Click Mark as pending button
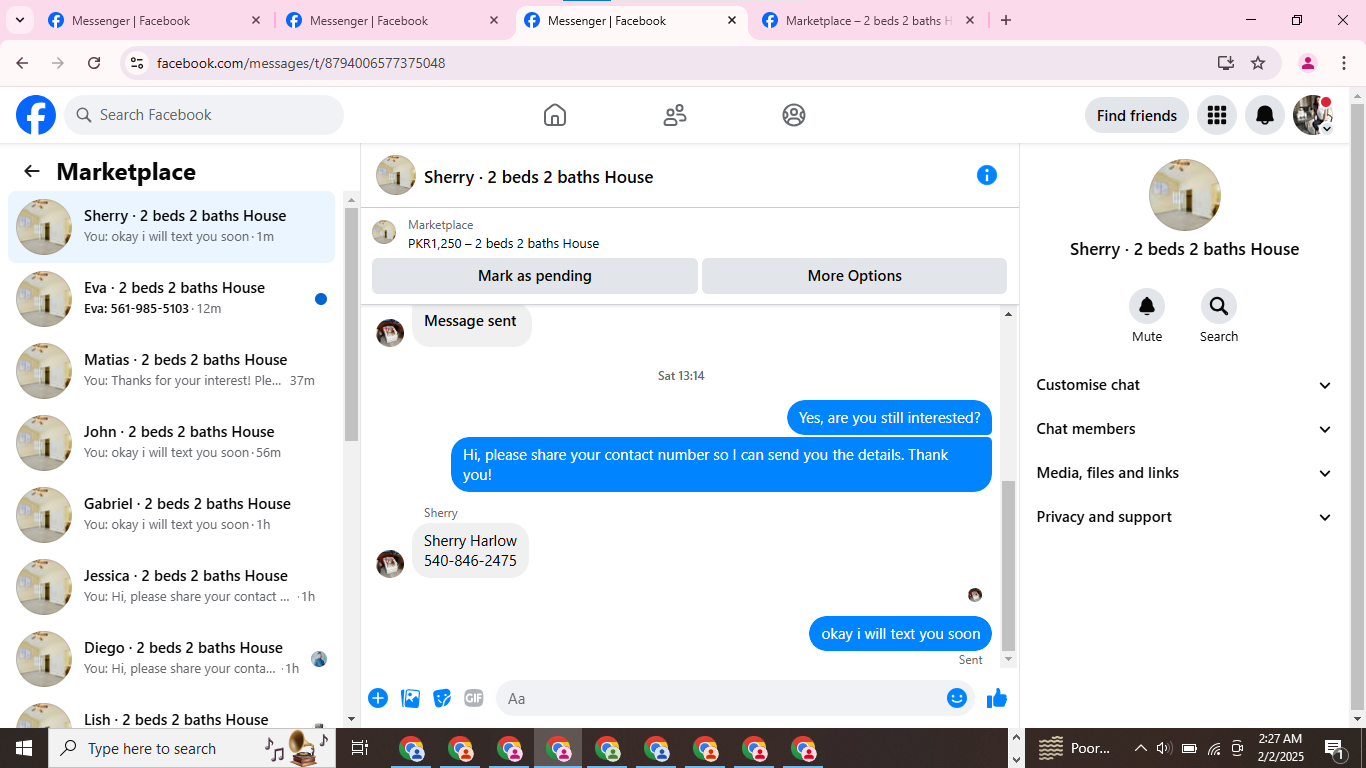The width and height of the screenshot is (1366, 768). coord(535,276)
